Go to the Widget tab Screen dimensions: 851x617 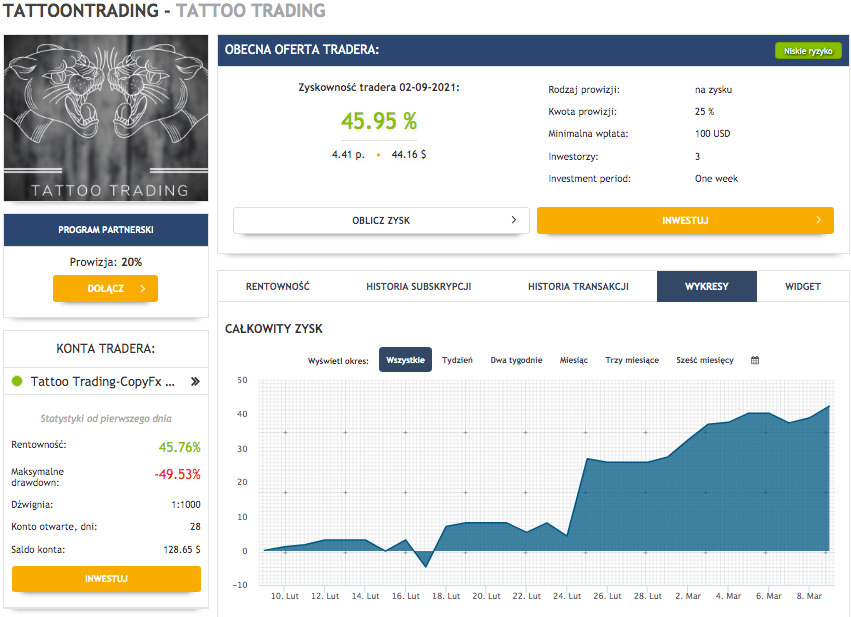[802, 287]
